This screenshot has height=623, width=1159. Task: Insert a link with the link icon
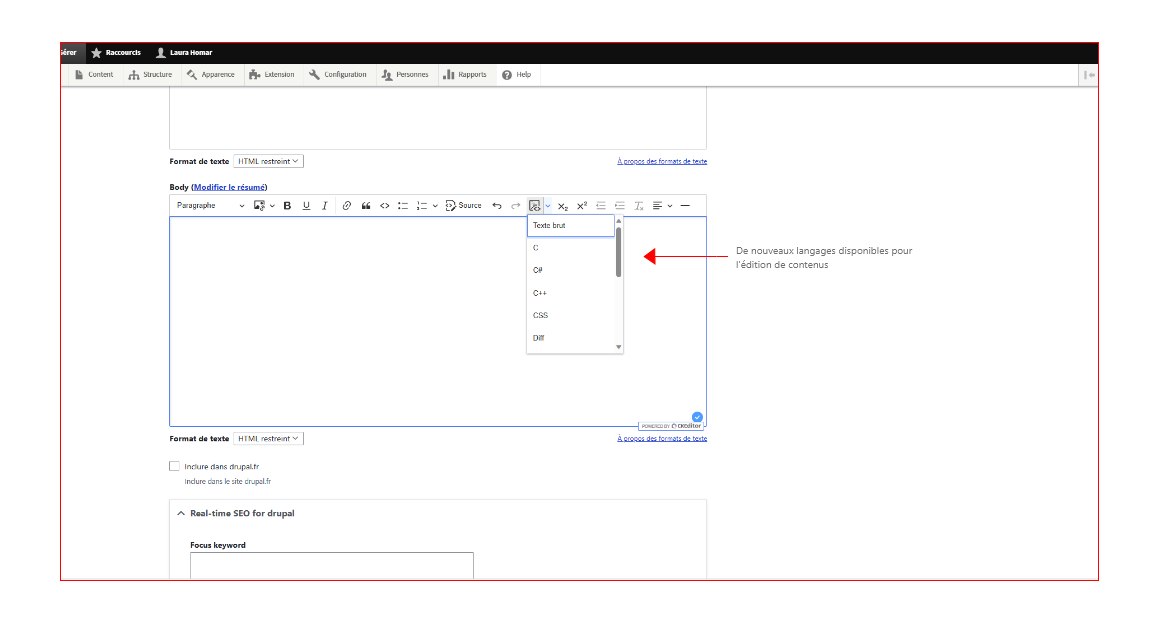pos(347,206)
